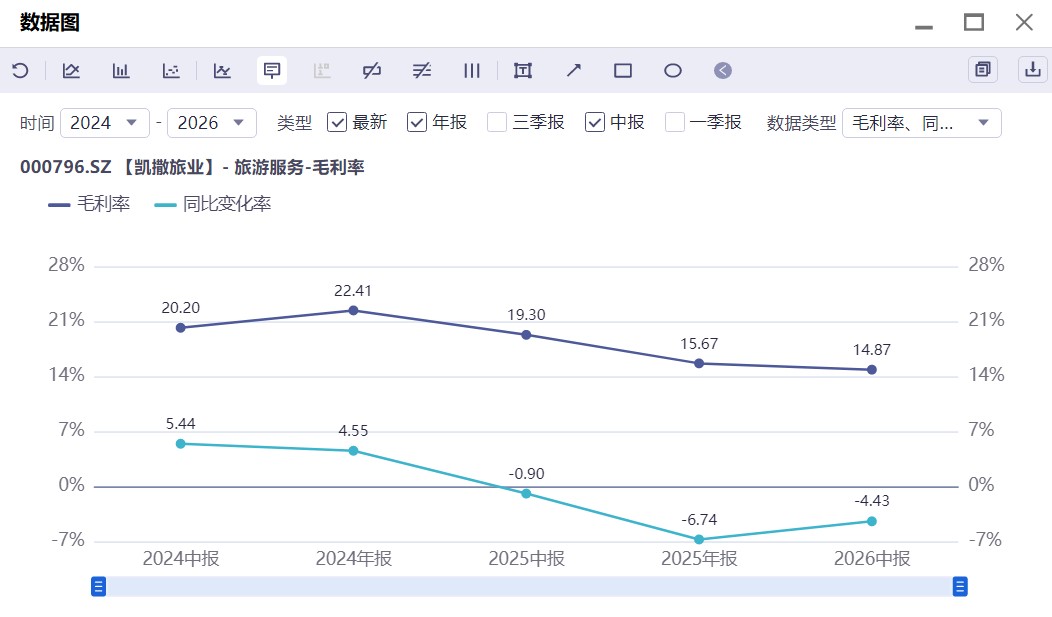1052x617 pixels.
Task: Enable the 三季报 checkbox
Action: coord(496,122)
